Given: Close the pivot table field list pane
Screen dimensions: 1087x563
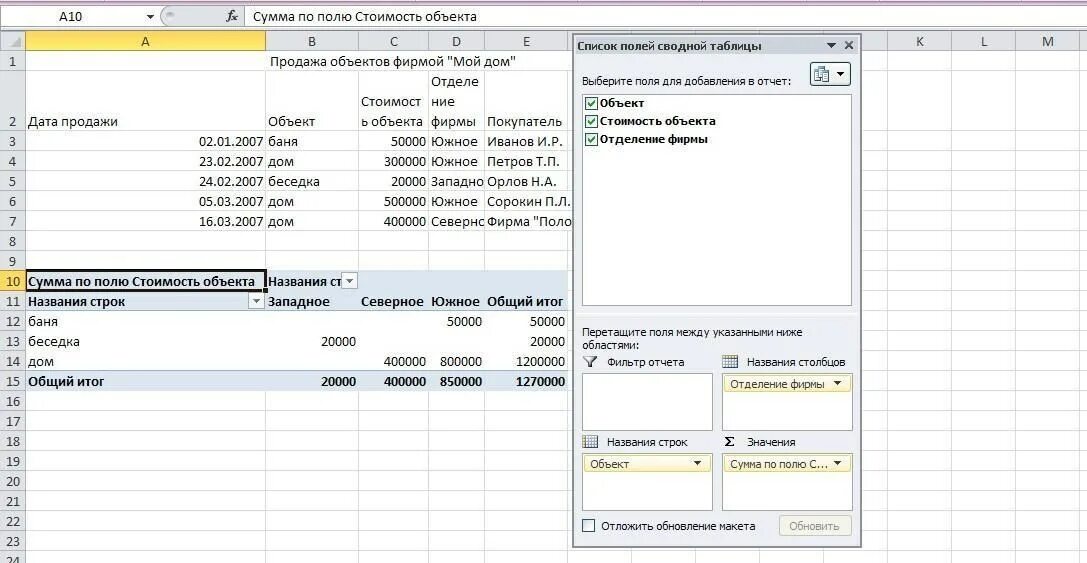Looking at the screenshot, I should pos(849,46).
